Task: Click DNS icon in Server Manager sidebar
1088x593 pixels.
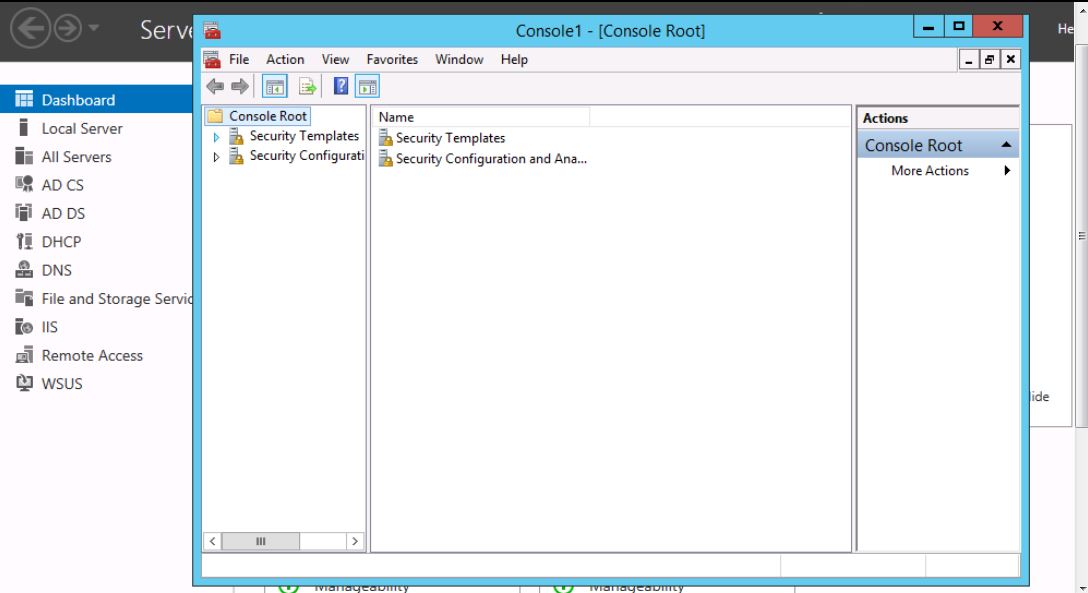Action: [24, 269]
